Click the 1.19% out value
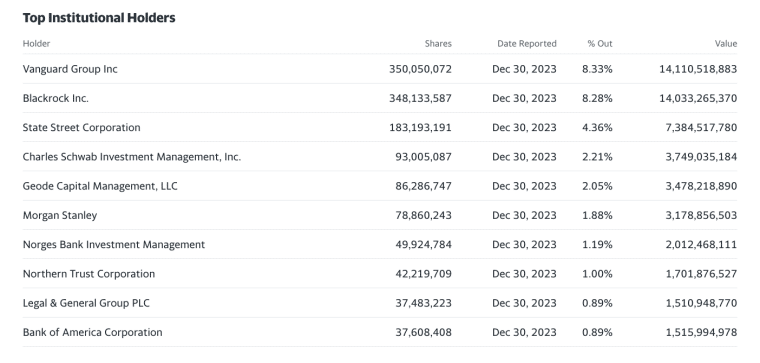The width and height of the screenshot is (760, 363). pyautogui.click(x=597, y=245)
